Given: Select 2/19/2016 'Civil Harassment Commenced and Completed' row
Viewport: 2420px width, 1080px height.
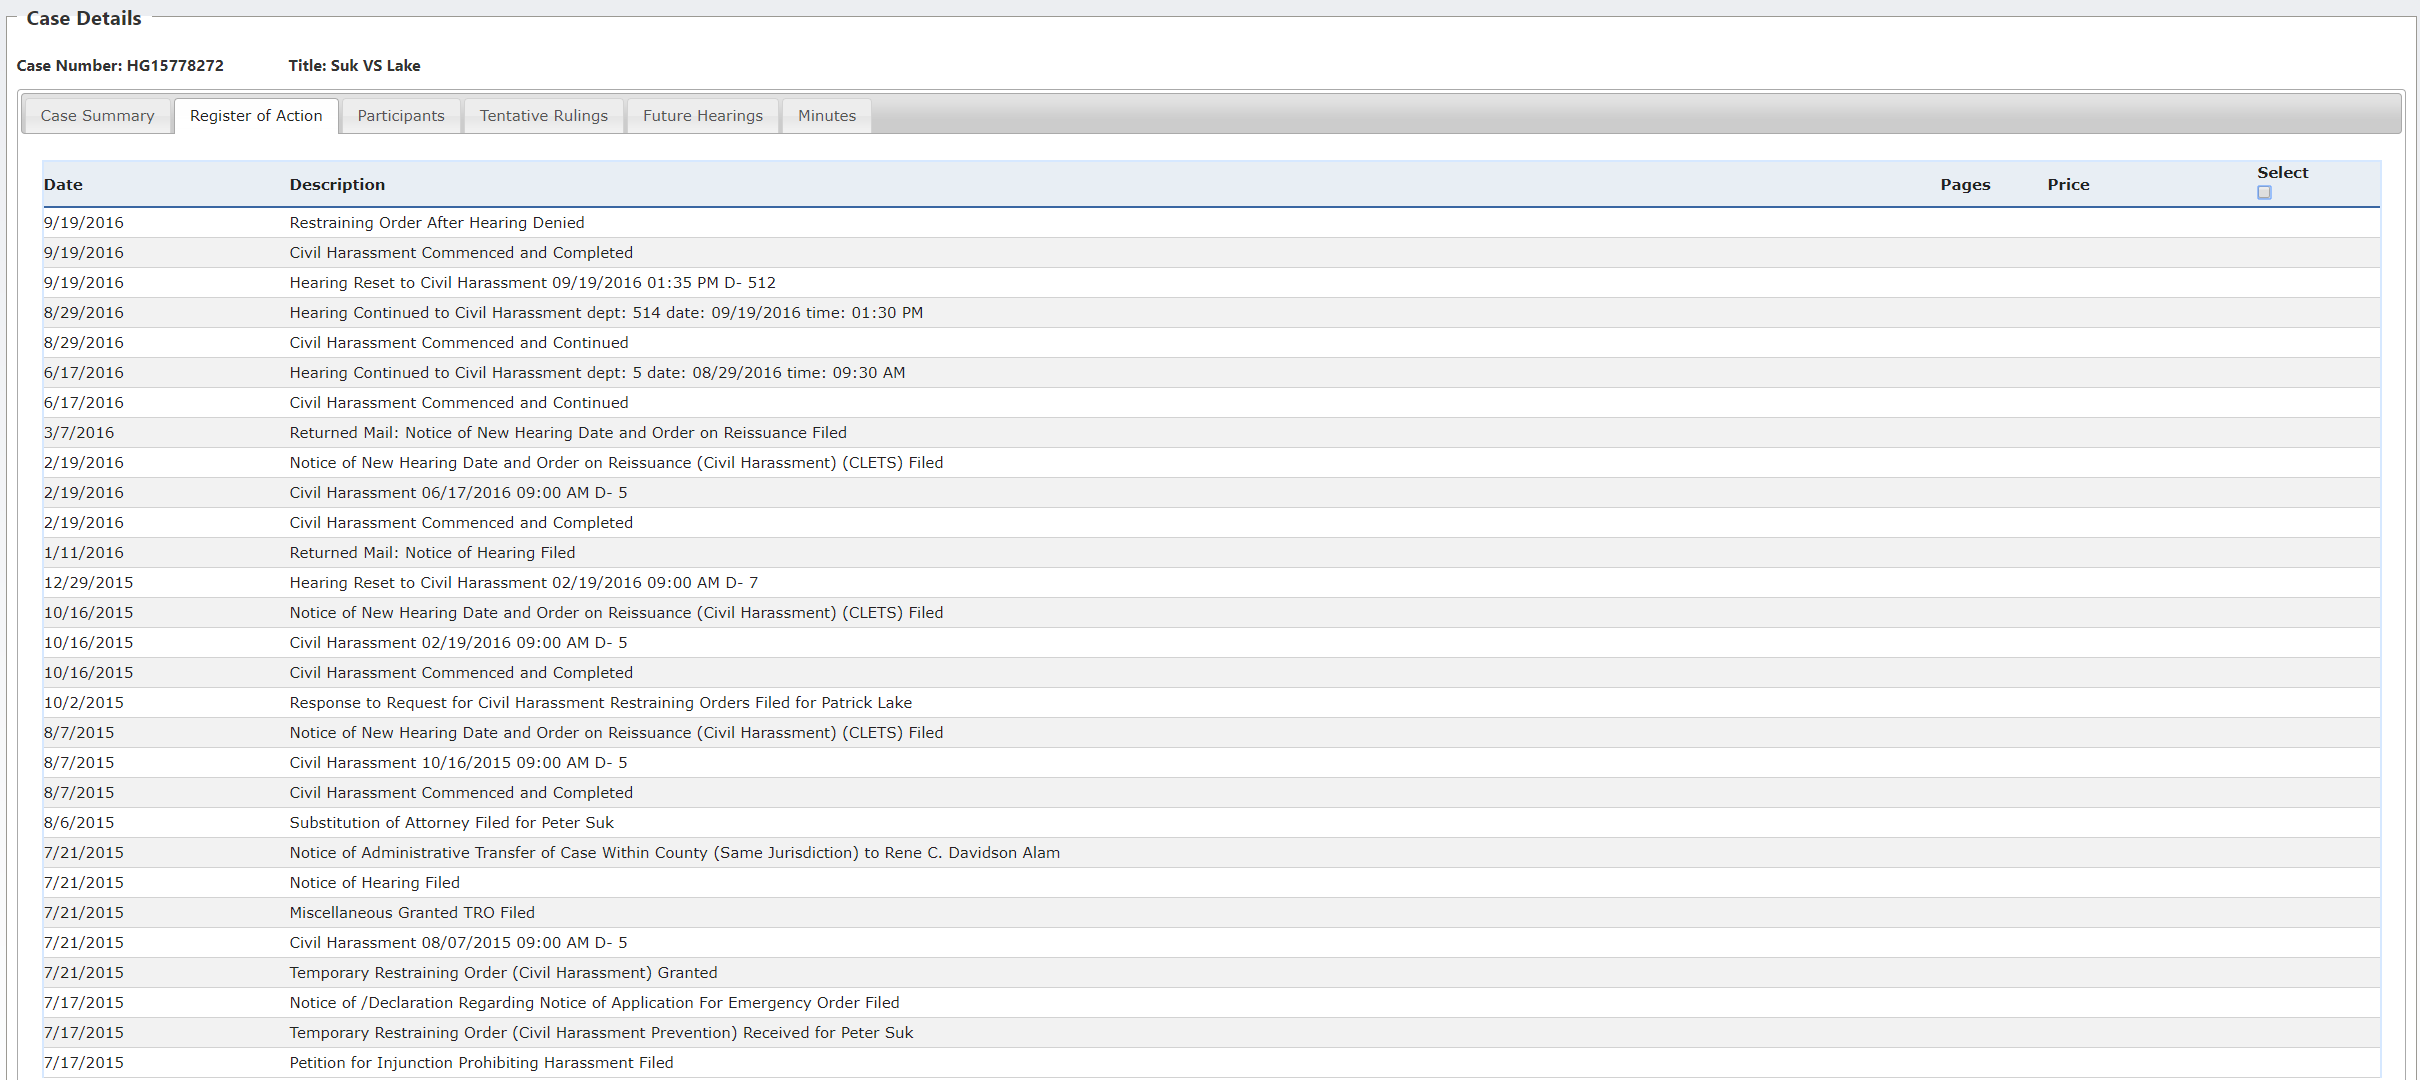Looking at the screenshot, I should pyautogui.click(x=1211, y=523).
